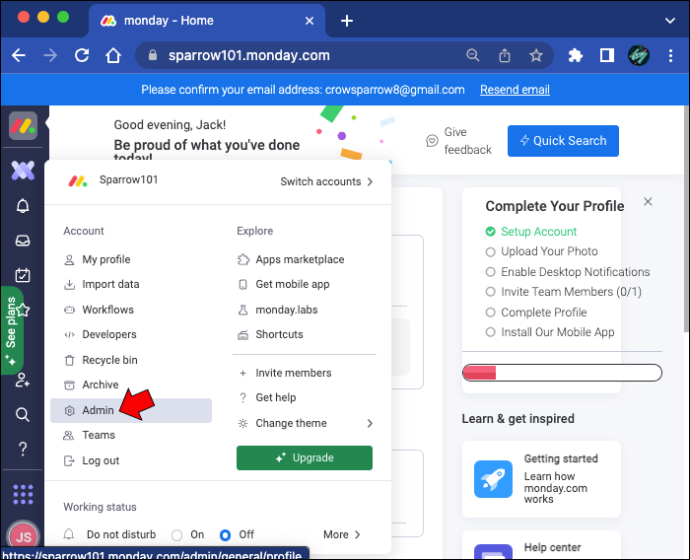Click the browser home icon
This screenshot has height=560, width=690.
(x=113, y=55)
